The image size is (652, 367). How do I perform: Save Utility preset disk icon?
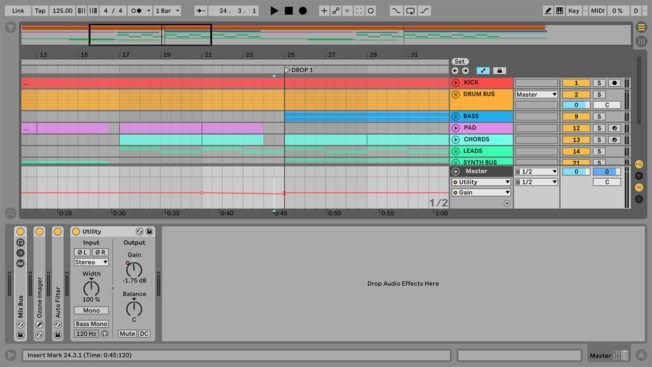pyautogui.click(x=149, y=232)
